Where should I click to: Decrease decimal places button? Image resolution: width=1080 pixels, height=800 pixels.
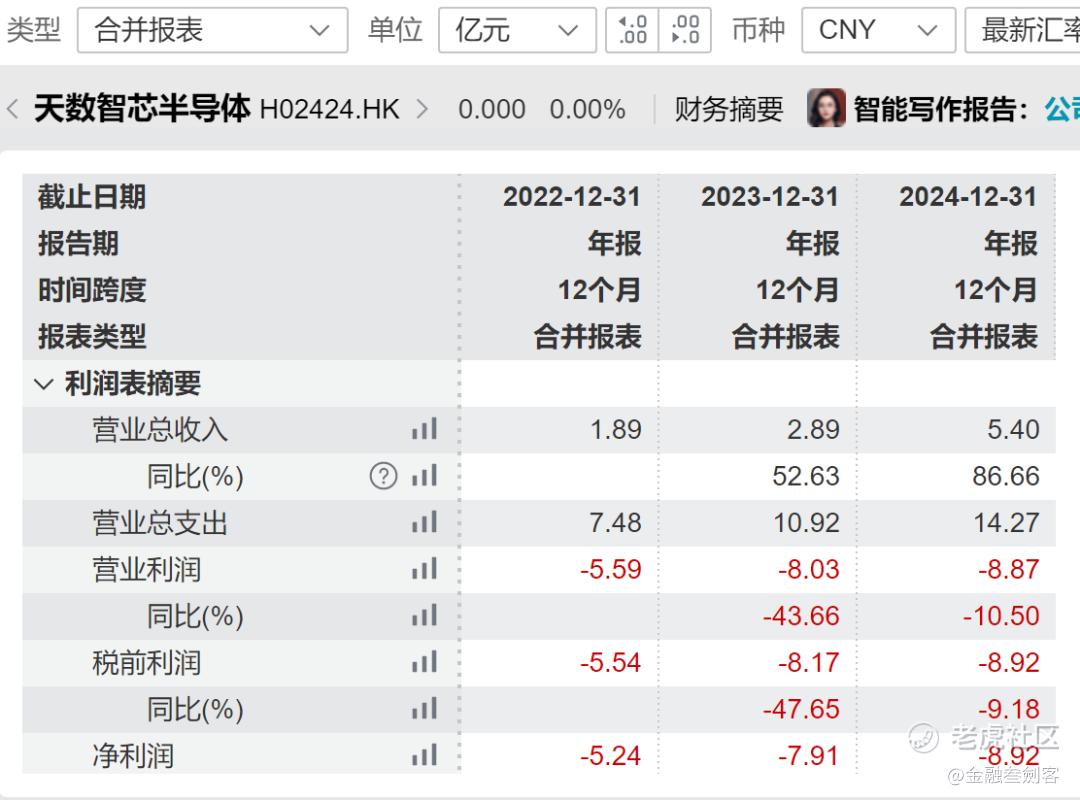[x=685, y=30]
